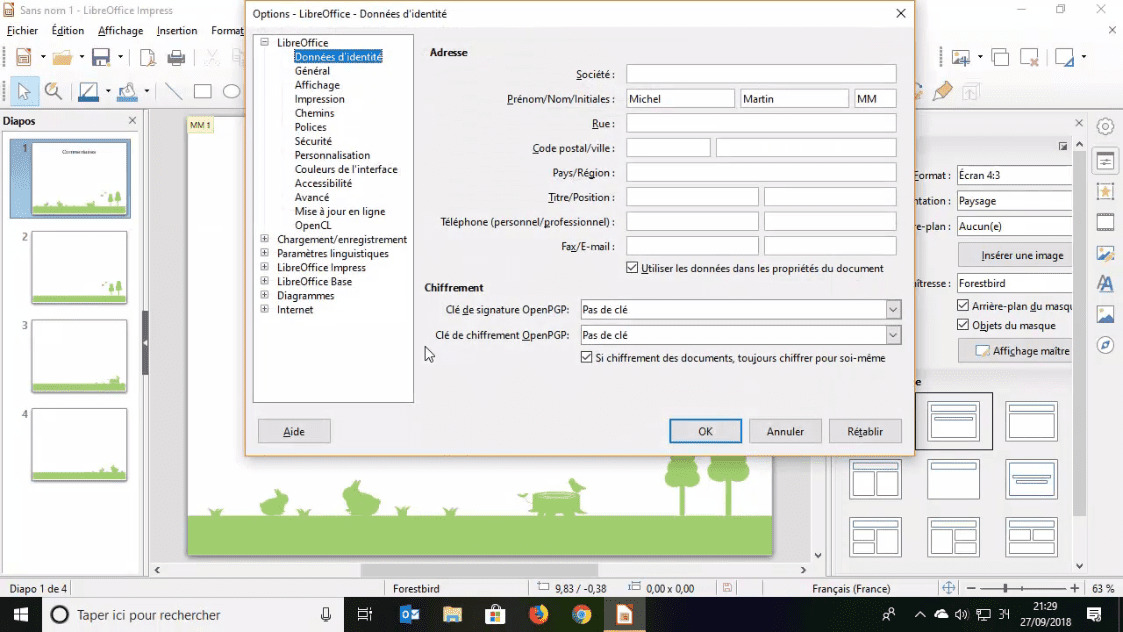Screen dimensions: 1123x632
Task: Select slide 3 thumbnail in Diapos panel
Action: [x=79, y=356]
